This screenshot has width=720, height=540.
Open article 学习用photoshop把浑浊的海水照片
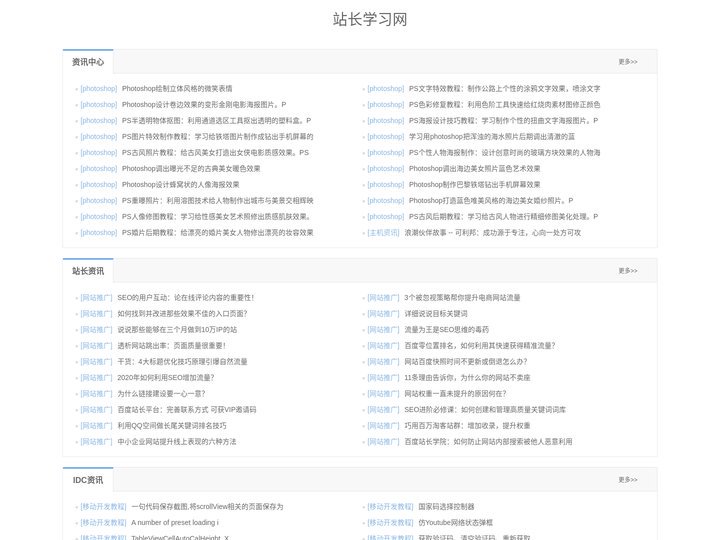(x=491, y=137)
